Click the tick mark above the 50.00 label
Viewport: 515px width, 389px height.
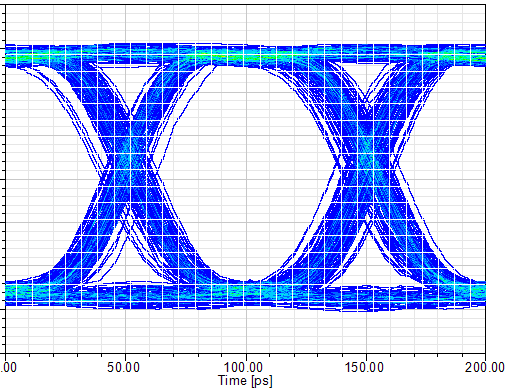125,356
